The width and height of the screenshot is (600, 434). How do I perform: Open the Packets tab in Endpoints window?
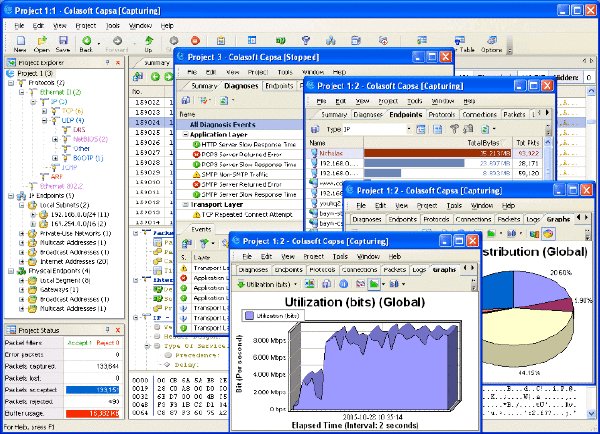[x=514, y=114]
